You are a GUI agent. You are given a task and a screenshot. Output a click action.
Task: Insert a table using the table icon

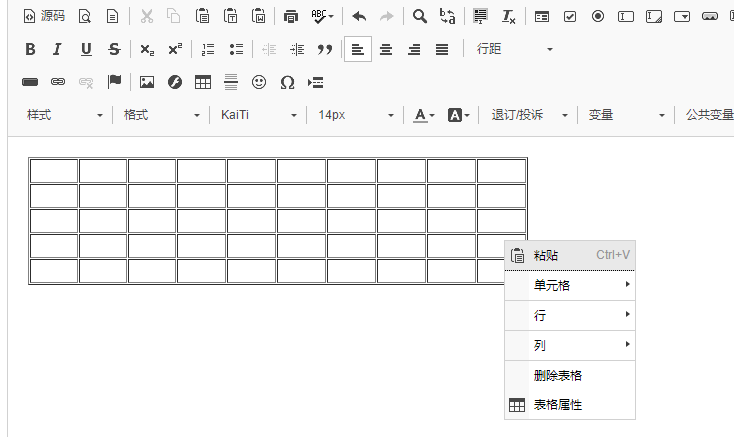coord(203,82)
